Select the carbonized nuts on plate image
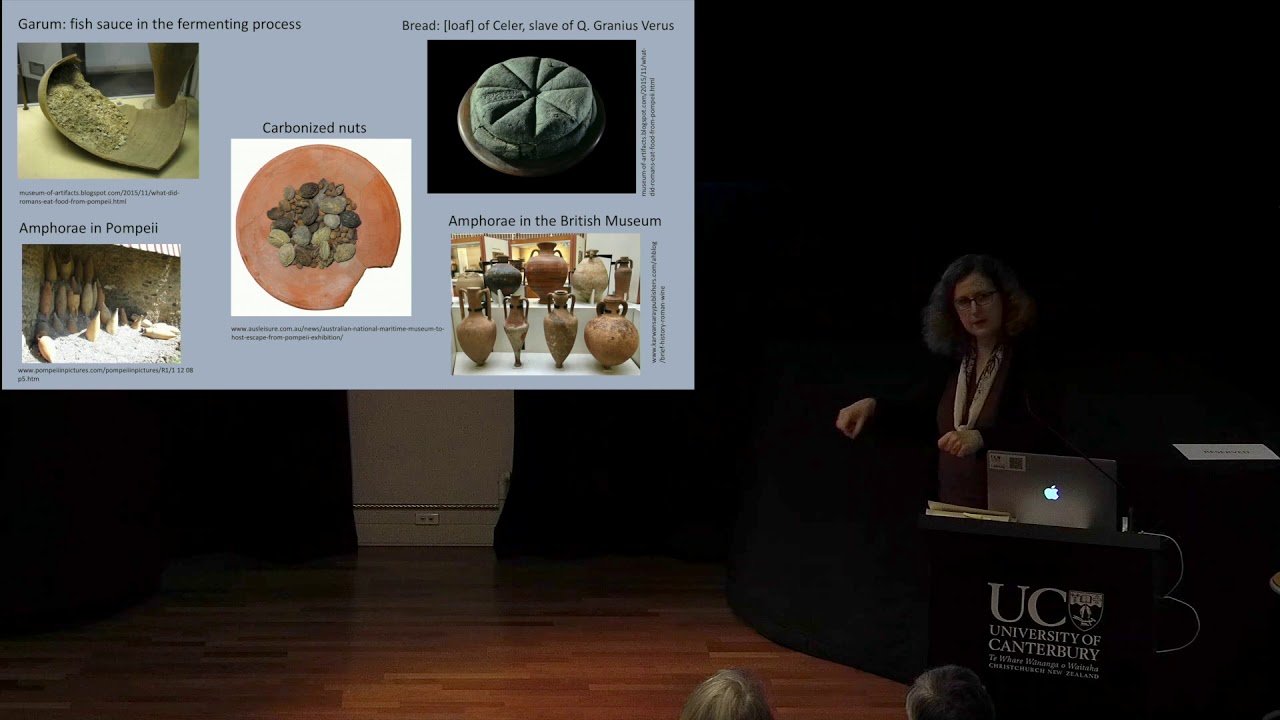The image size is (1280, 720). coord(321,228)
